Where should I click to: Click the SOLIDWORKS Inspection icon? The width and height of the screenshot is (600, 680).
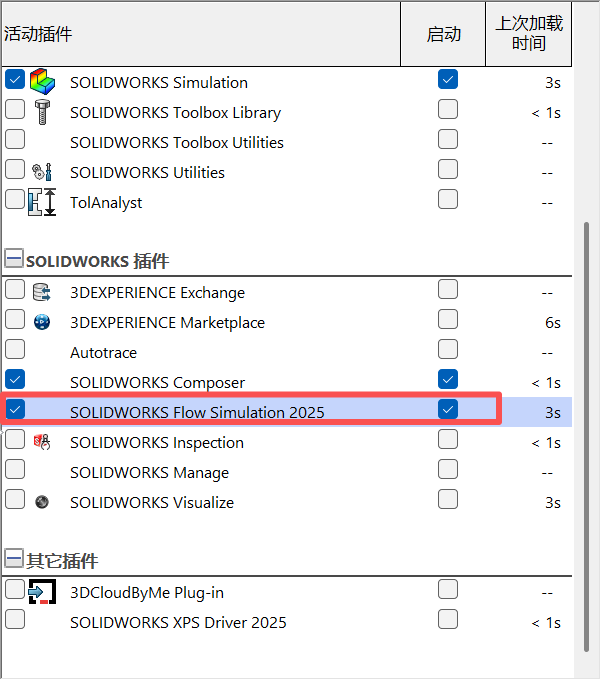coord(42,442)
